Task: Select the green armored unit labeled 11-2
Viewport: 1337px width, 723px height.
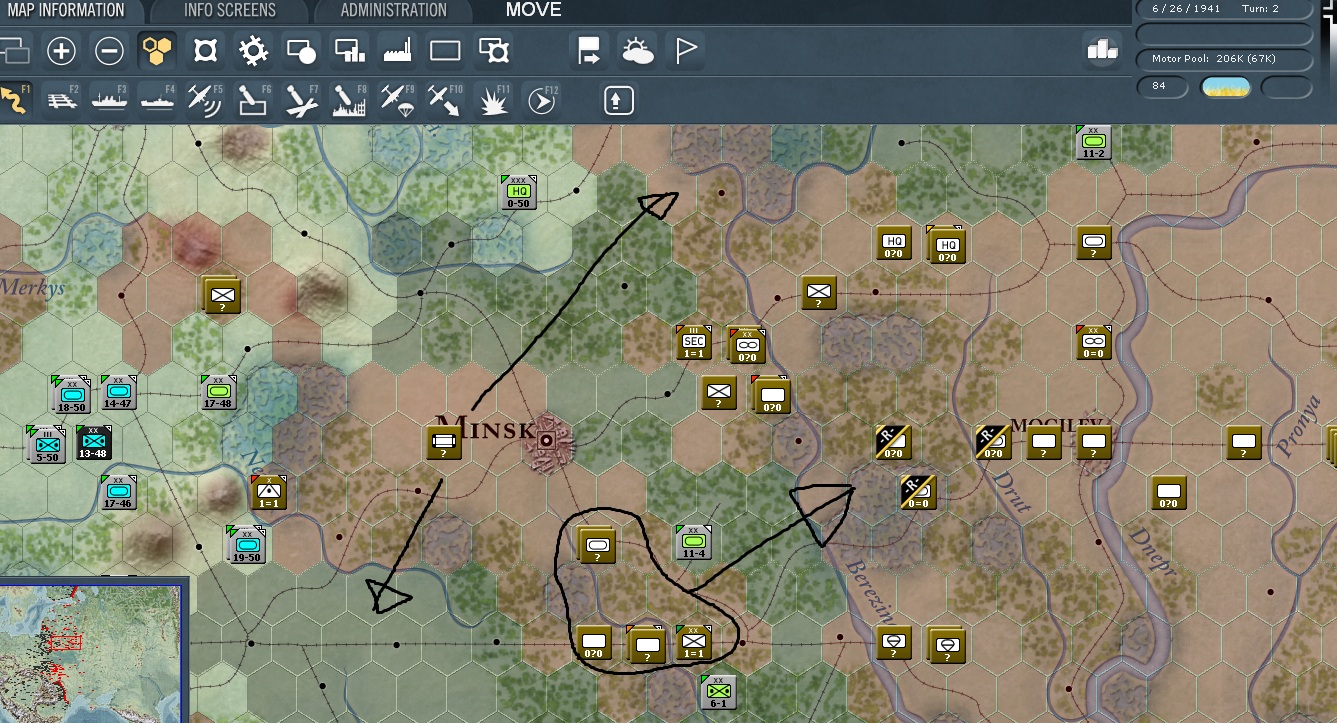Action: pos(1092,143)
